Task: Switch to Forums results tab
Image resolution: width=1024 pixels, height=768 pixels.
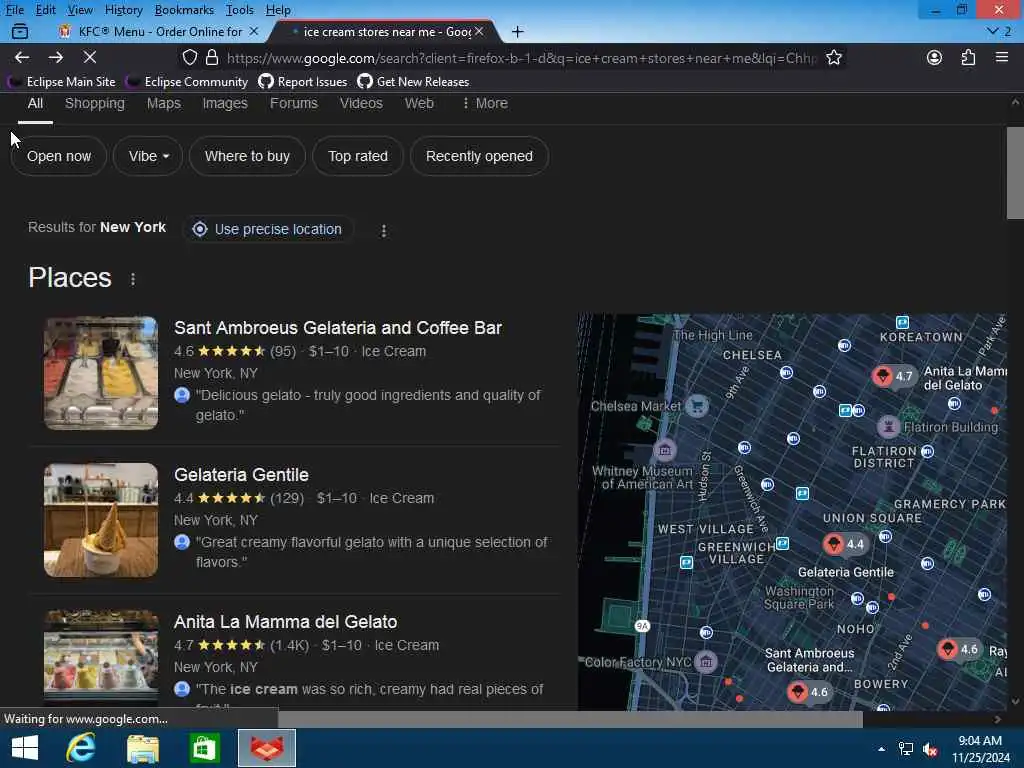Action: tap(294, 103)
